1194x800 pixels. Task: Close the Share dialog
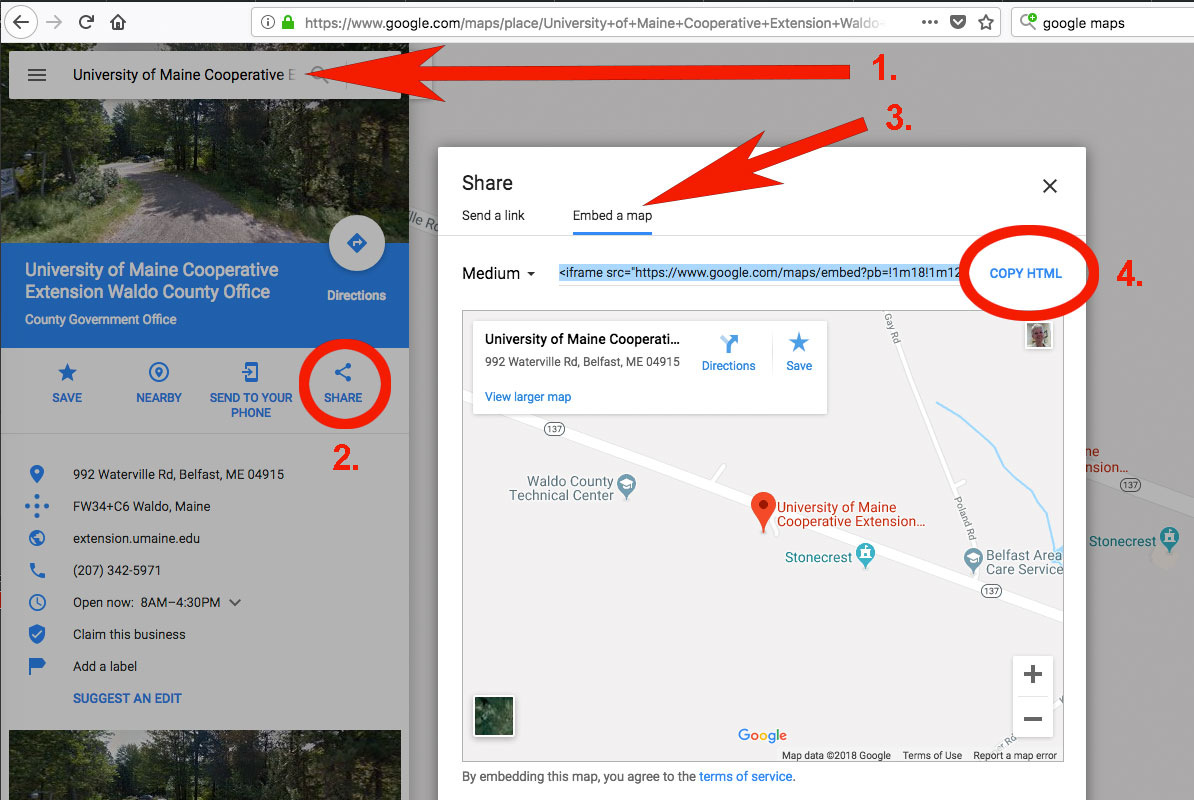coord(1049,185)
